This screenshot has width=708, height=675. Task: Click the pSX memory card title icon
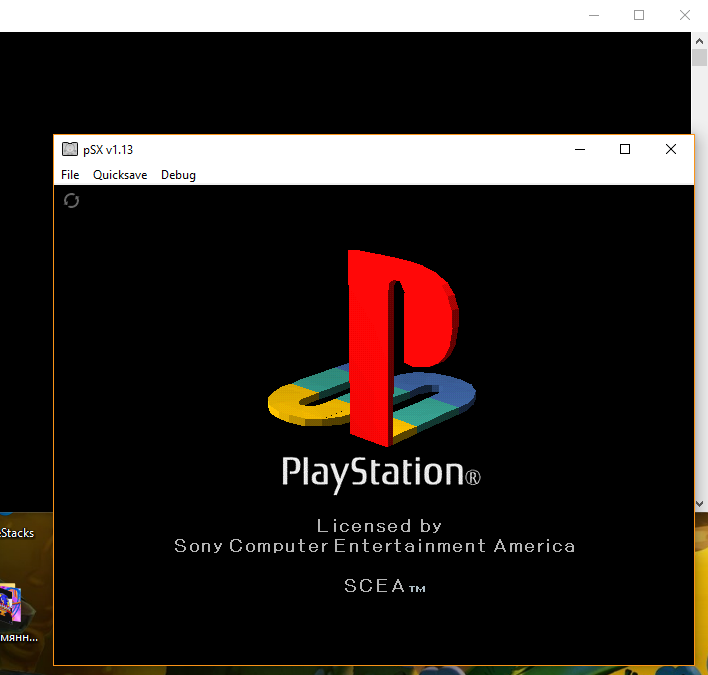(x=70, y=149)
